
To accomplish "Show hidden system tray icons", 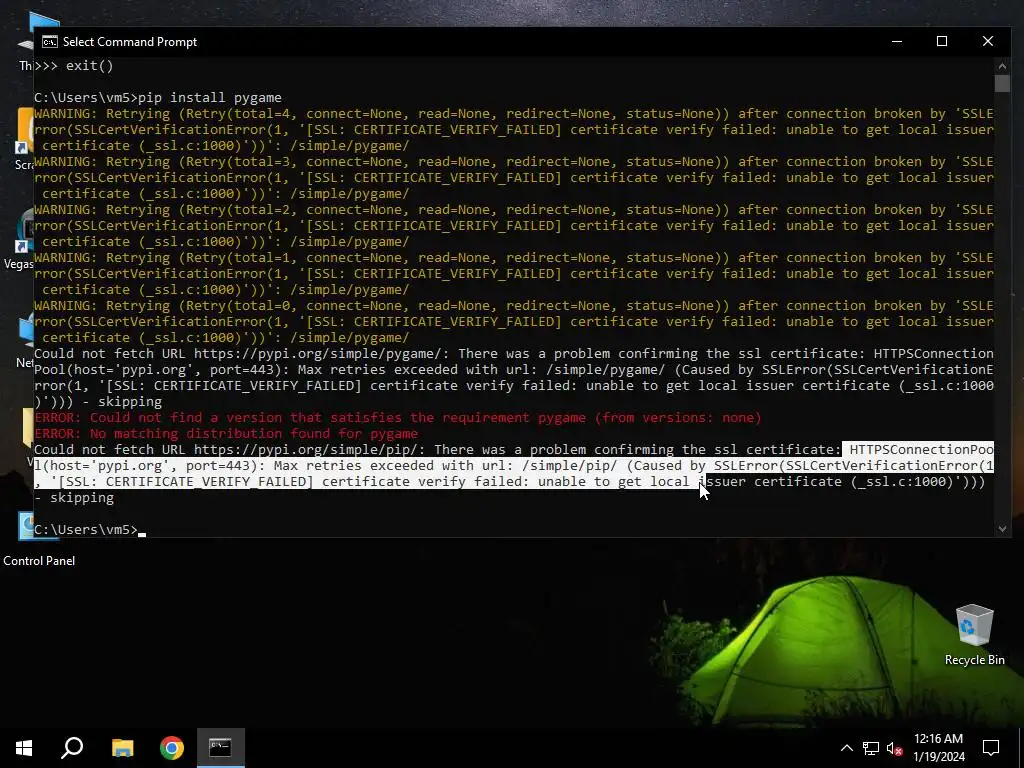I will (846, 748).
